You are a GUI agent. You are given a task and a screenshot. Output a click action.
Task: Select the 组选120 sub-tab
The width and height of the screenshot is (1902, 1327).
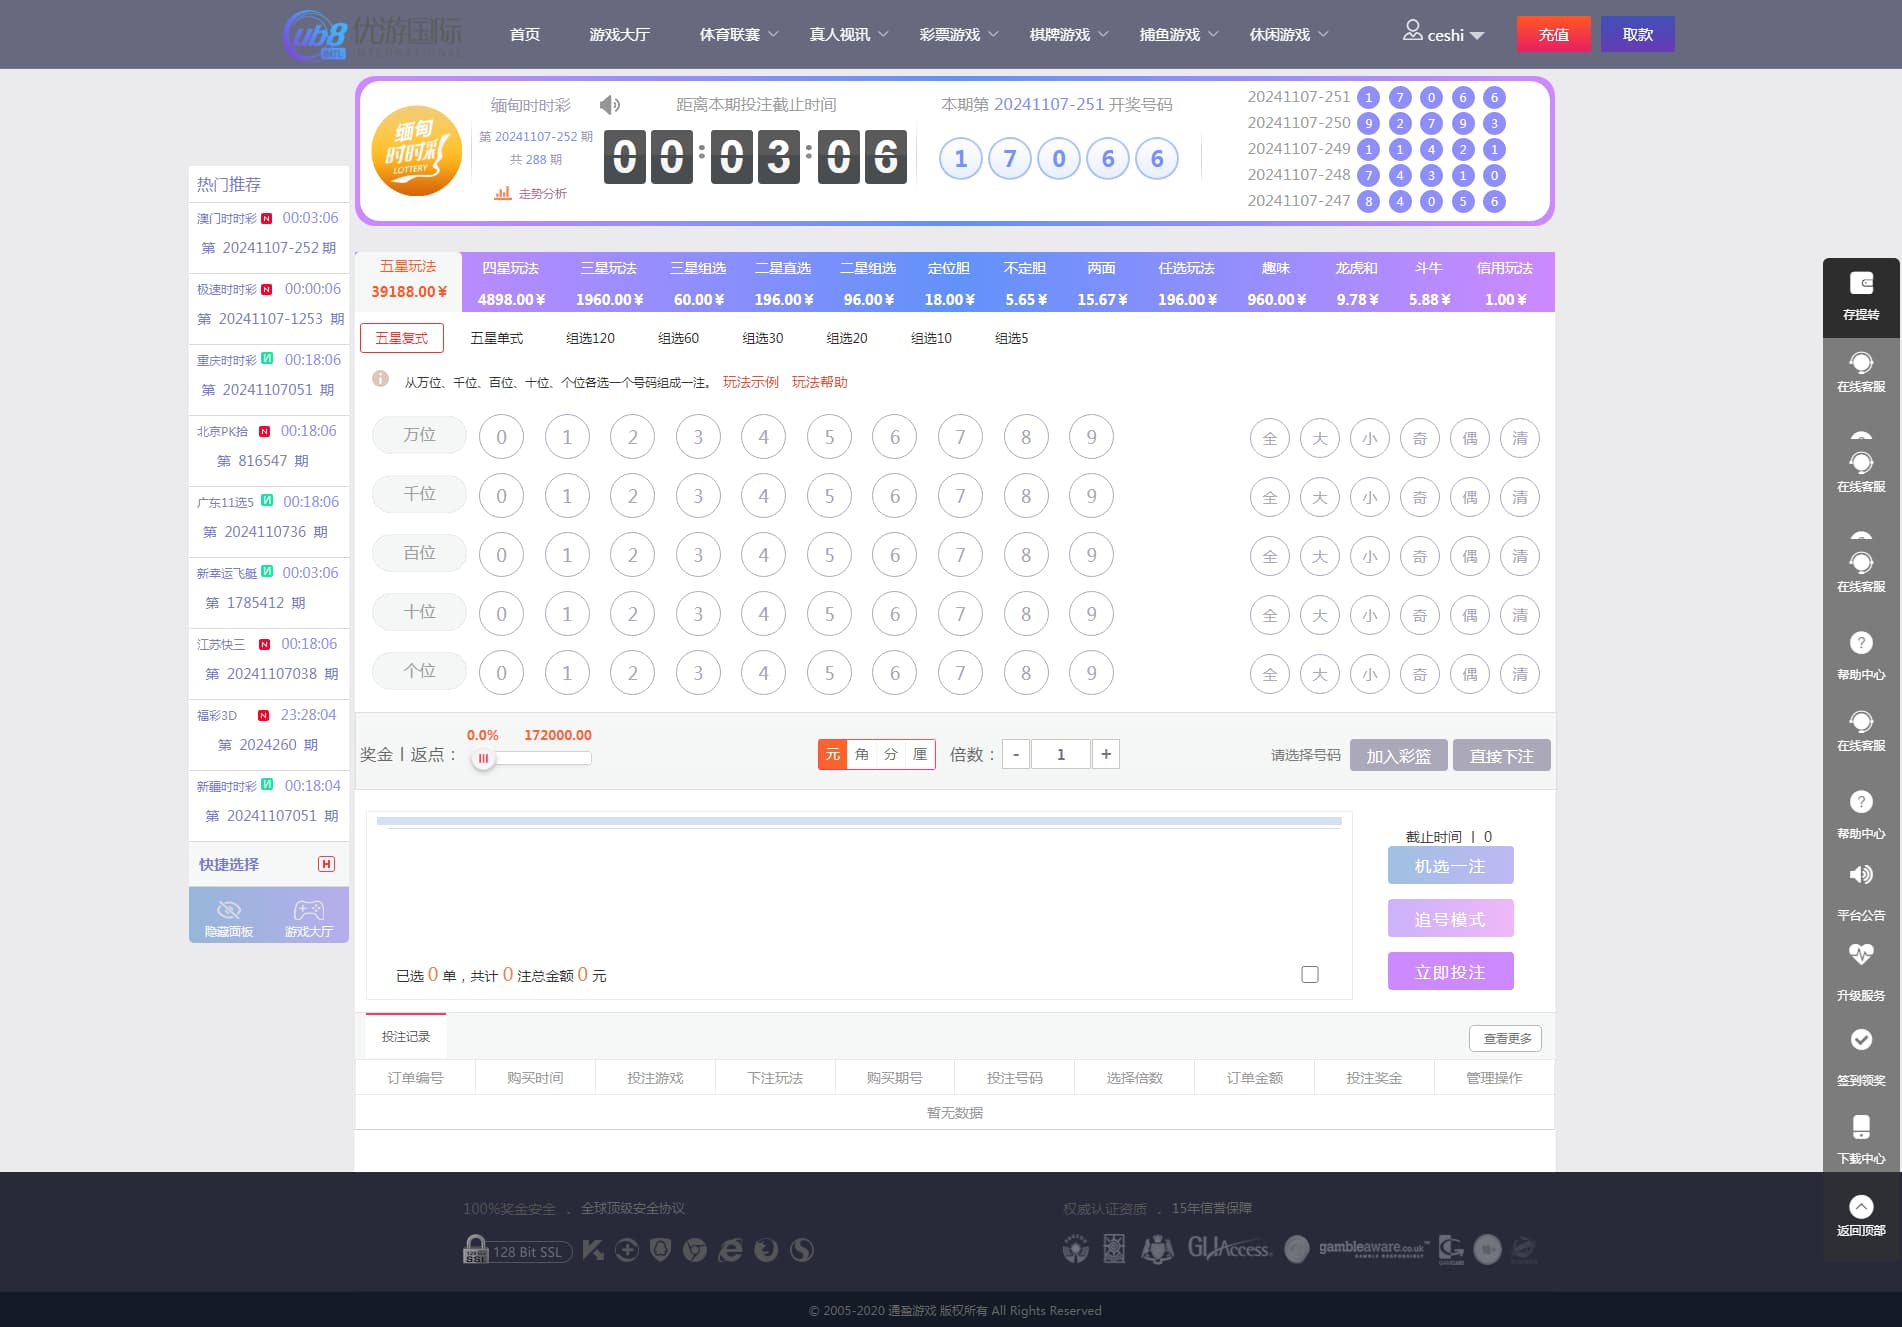pos(590,338)
